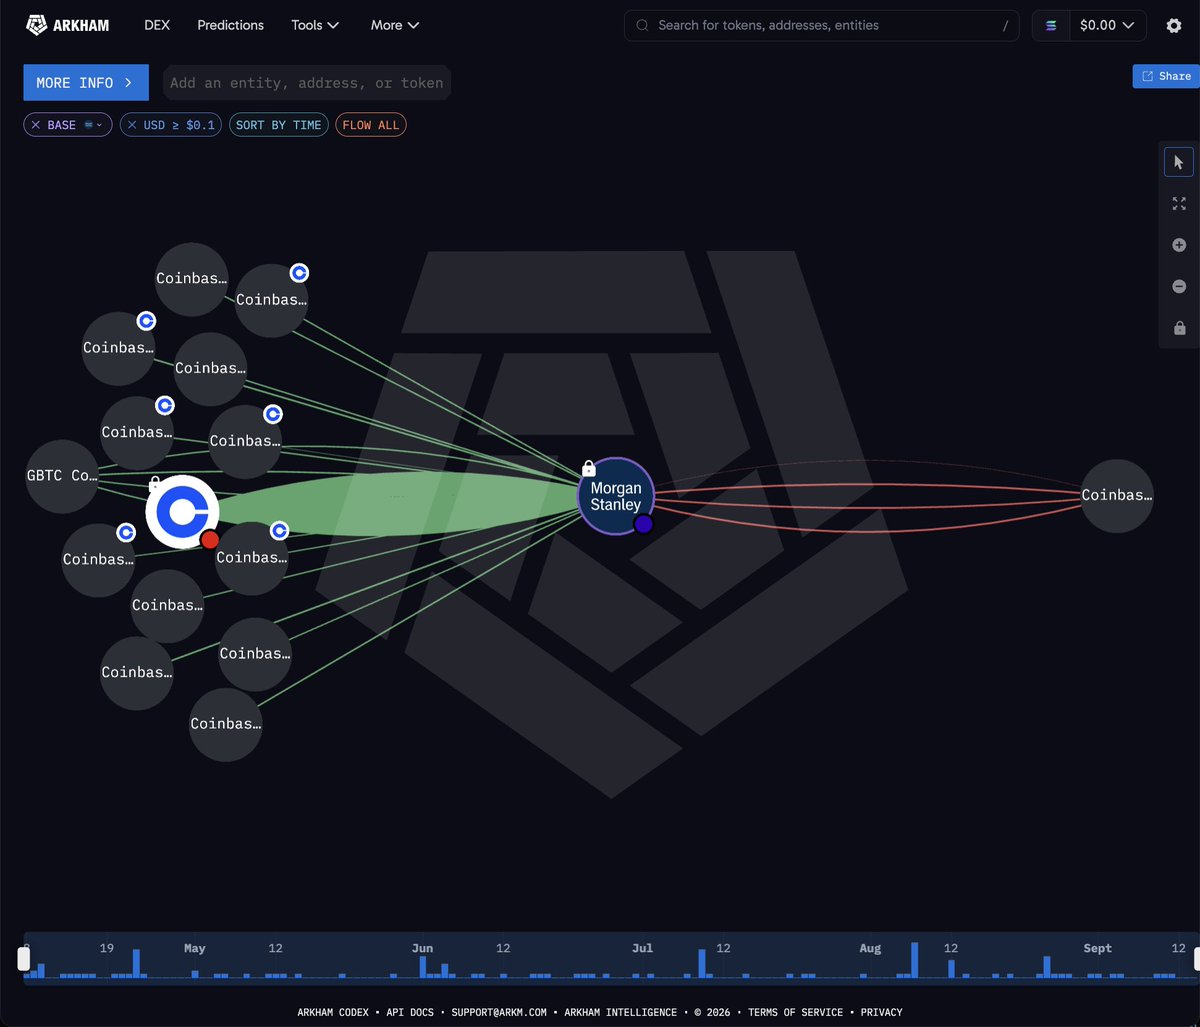Select the Coinbase node linked by red lines
Image resolution: width=1200 pixels, height=1027 pixels.
[1117, 495]
